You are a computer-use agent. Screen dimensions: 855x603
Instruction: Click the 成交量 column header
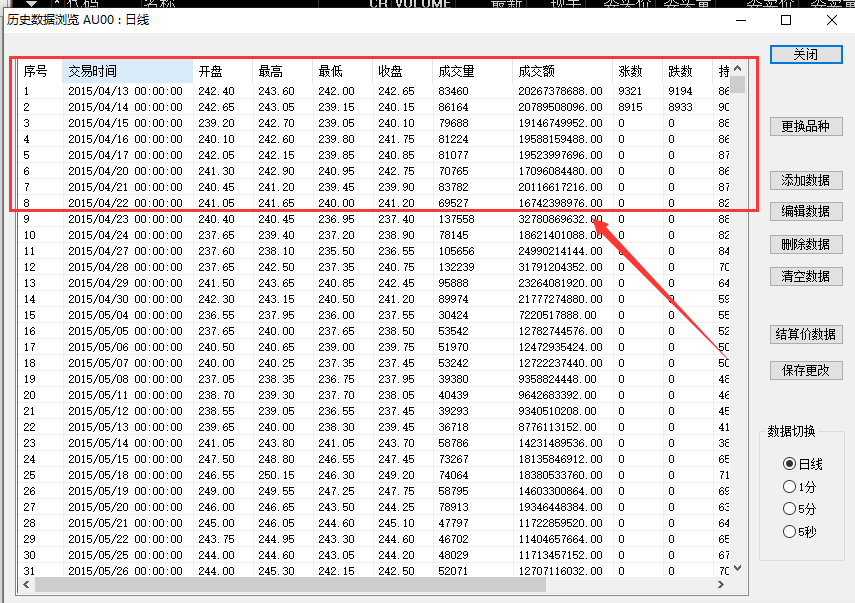pyautogui.click(x=472, y=71)
